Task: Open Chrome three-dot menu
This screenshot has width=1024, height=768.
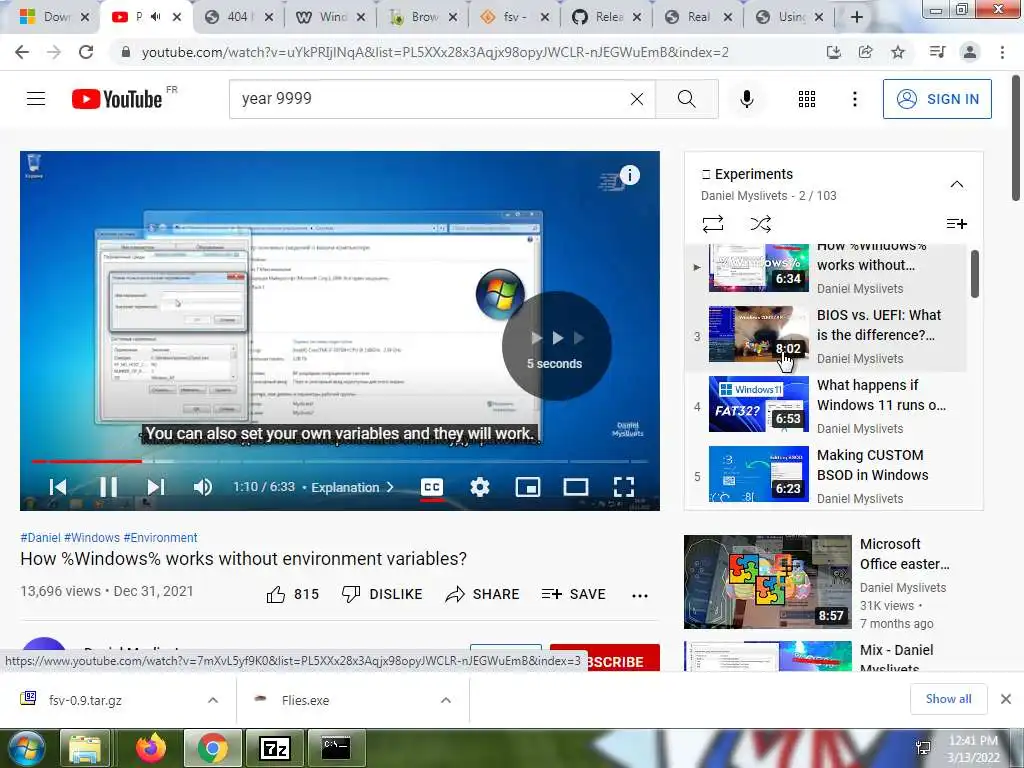Action: click(1002, 52)
